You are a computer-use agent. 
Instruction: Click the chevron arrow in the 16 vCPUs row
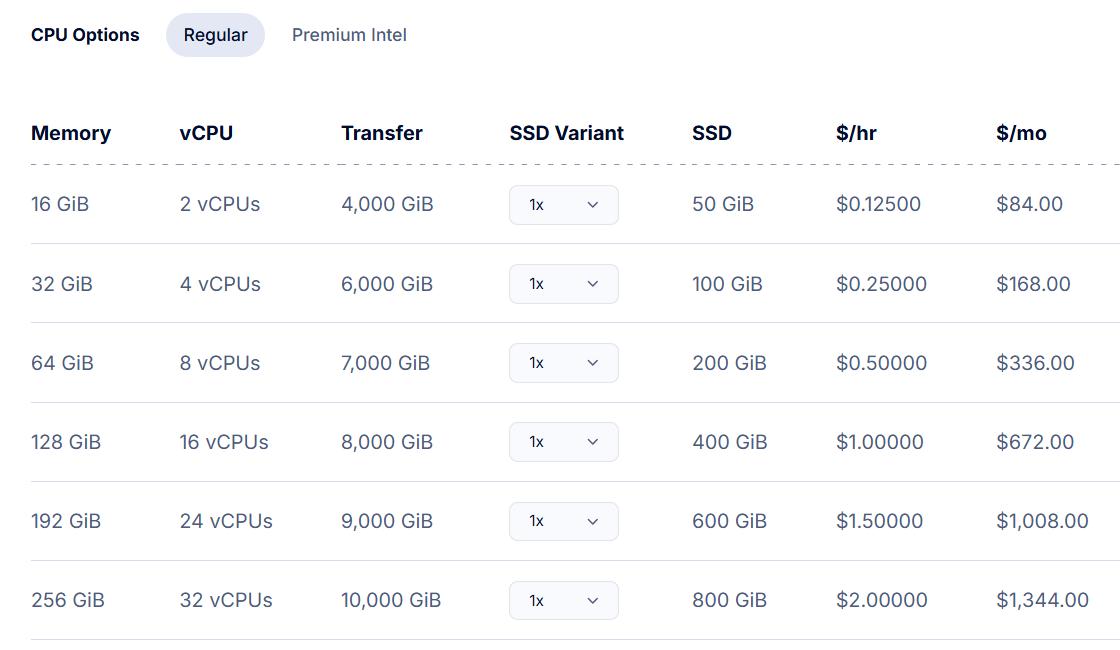click(x=592, y=442)
